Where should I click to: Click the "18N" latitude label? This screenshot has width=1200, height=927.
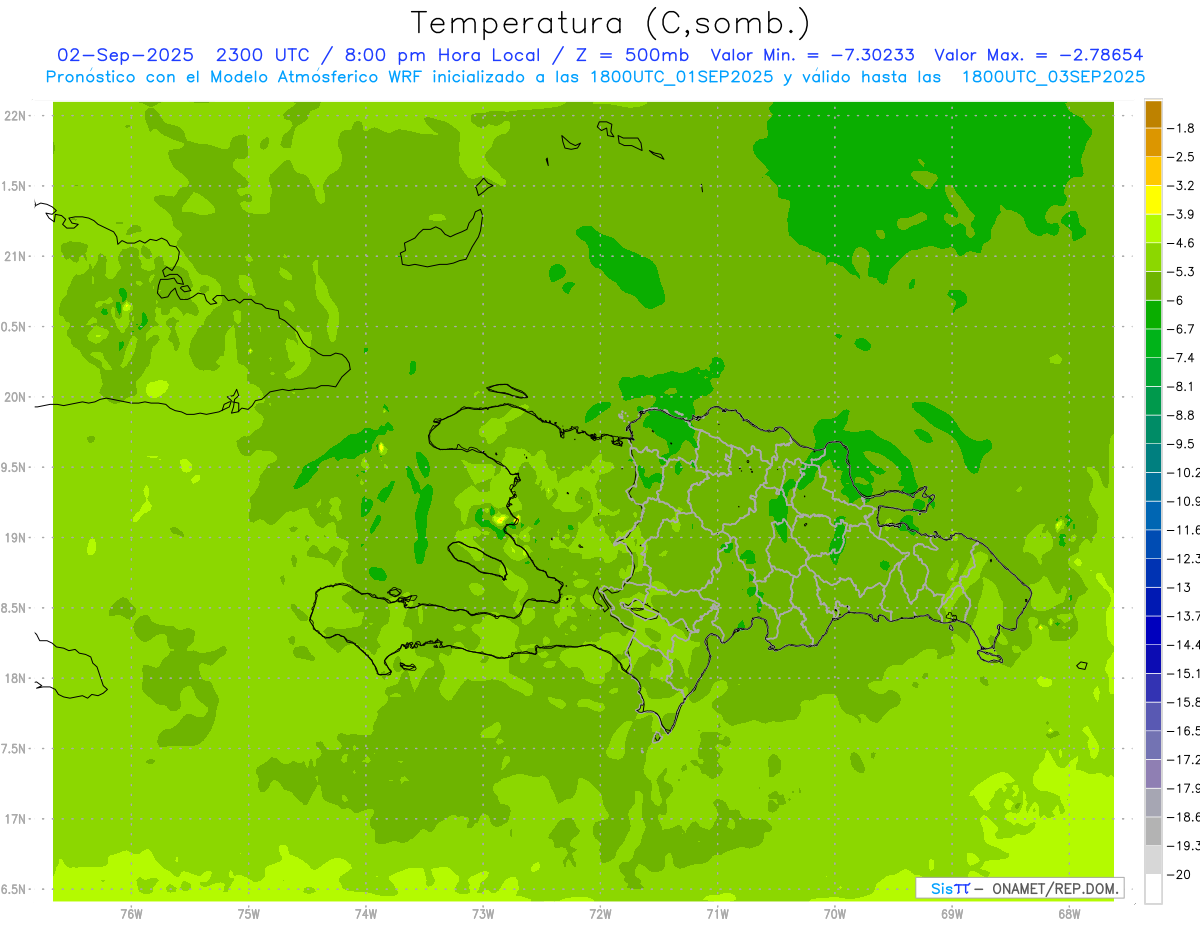click(16, 678)
